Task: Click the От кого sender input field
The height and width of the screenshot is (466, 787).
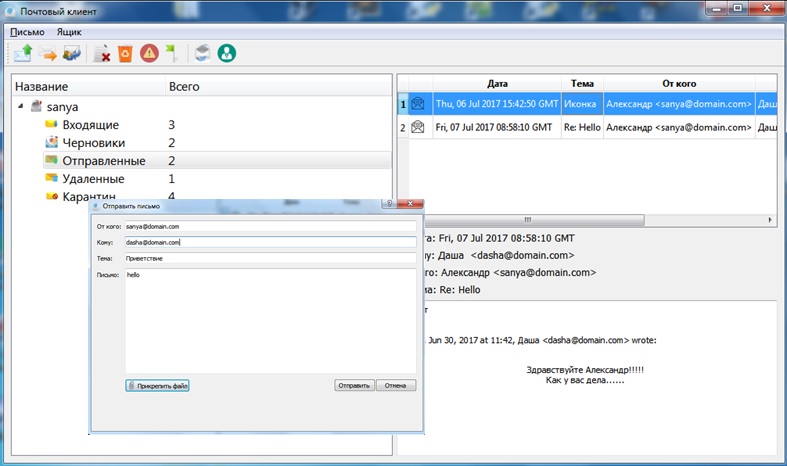Action: tap(271, 226)
